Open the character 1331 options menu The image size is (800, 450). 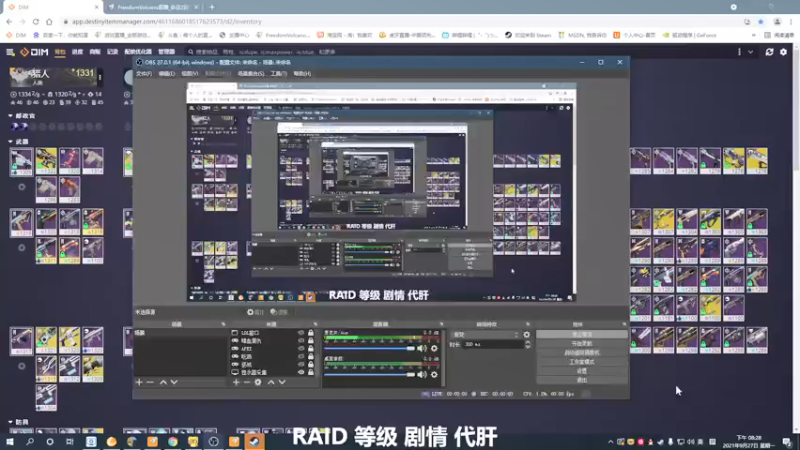tap(100, 78)
